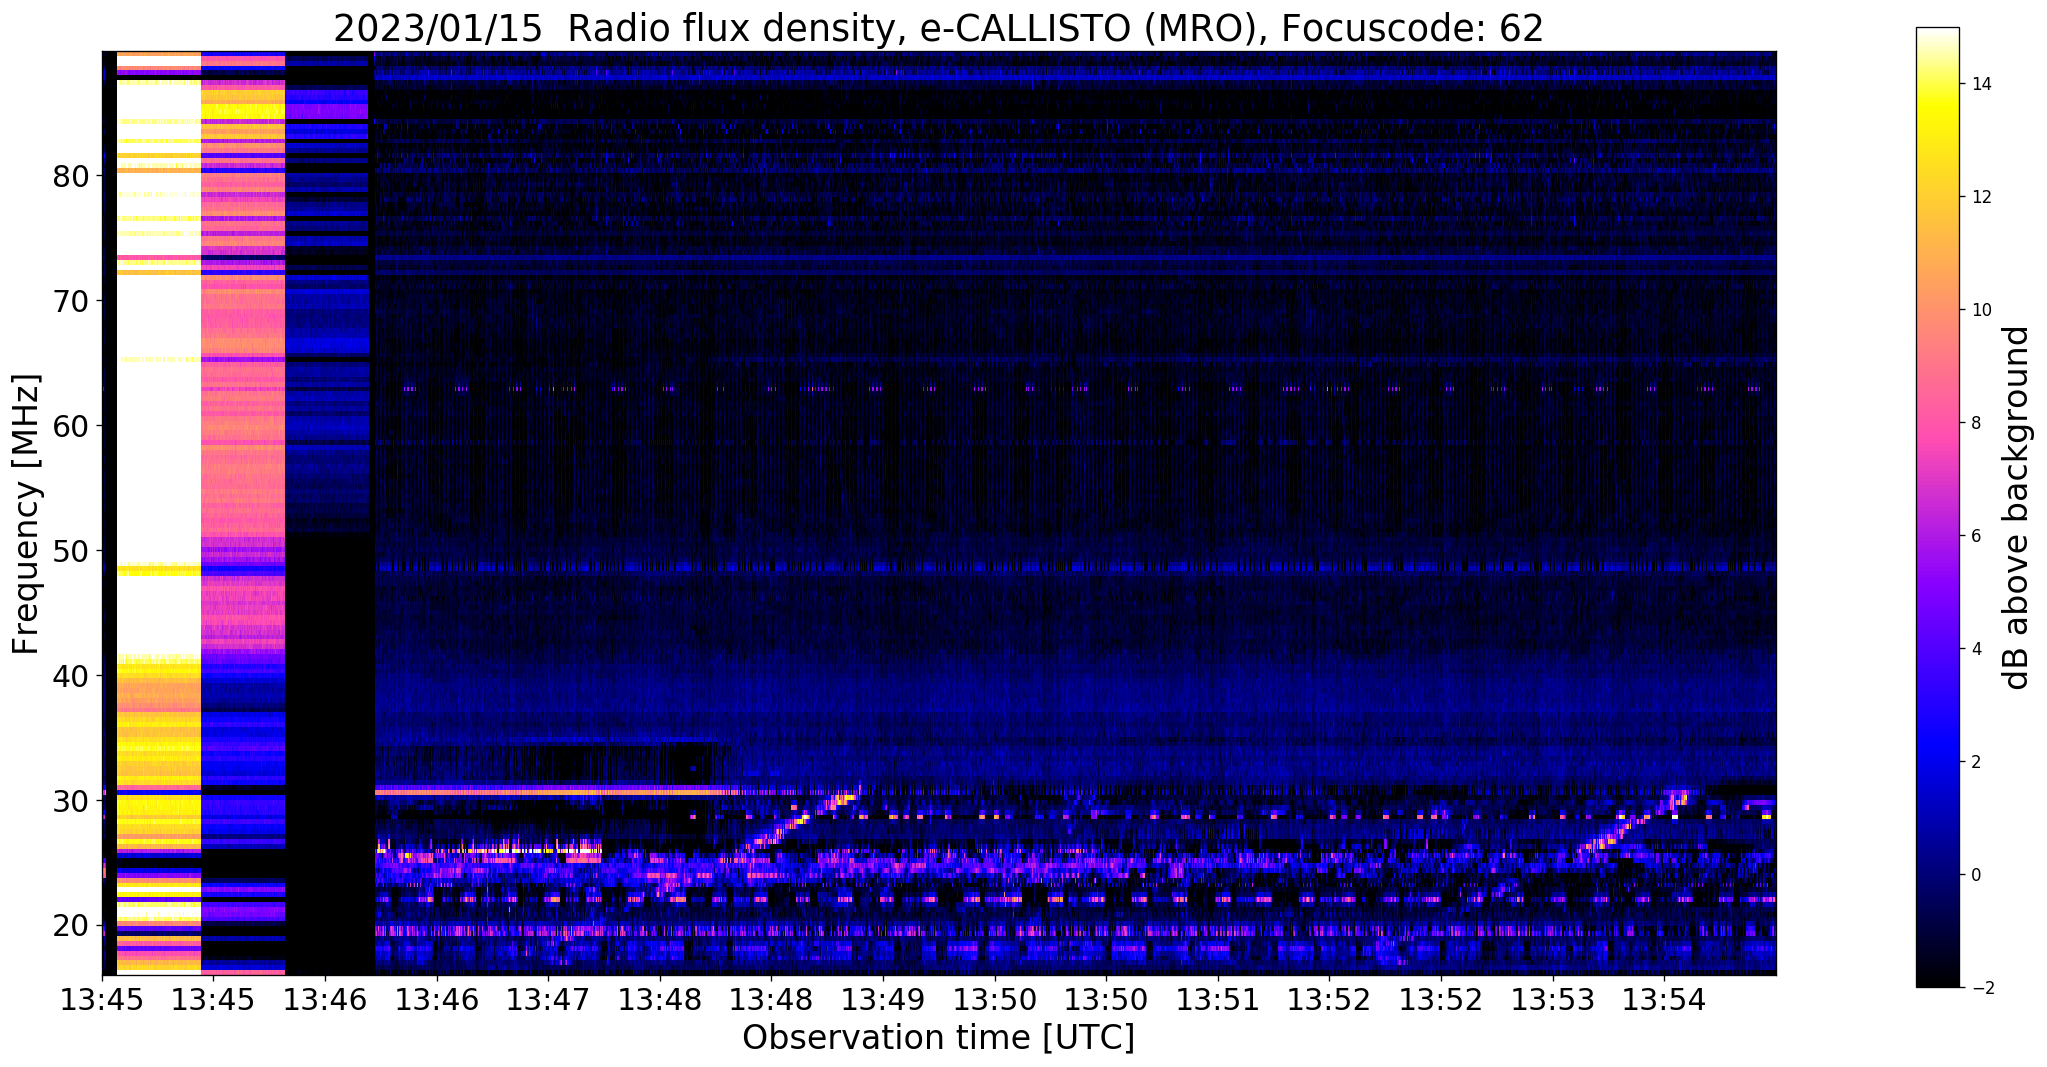The width and height of the screenshot is (2047, 1067).
Task: Click the 80 tick on the frequency axis
Action: 71,177
